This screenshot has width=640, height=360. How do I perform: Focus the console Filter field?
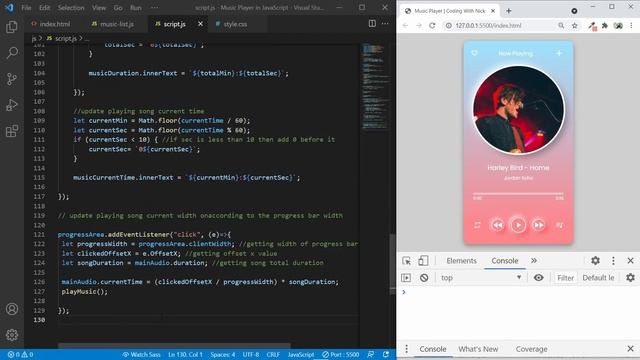[565, 278]
